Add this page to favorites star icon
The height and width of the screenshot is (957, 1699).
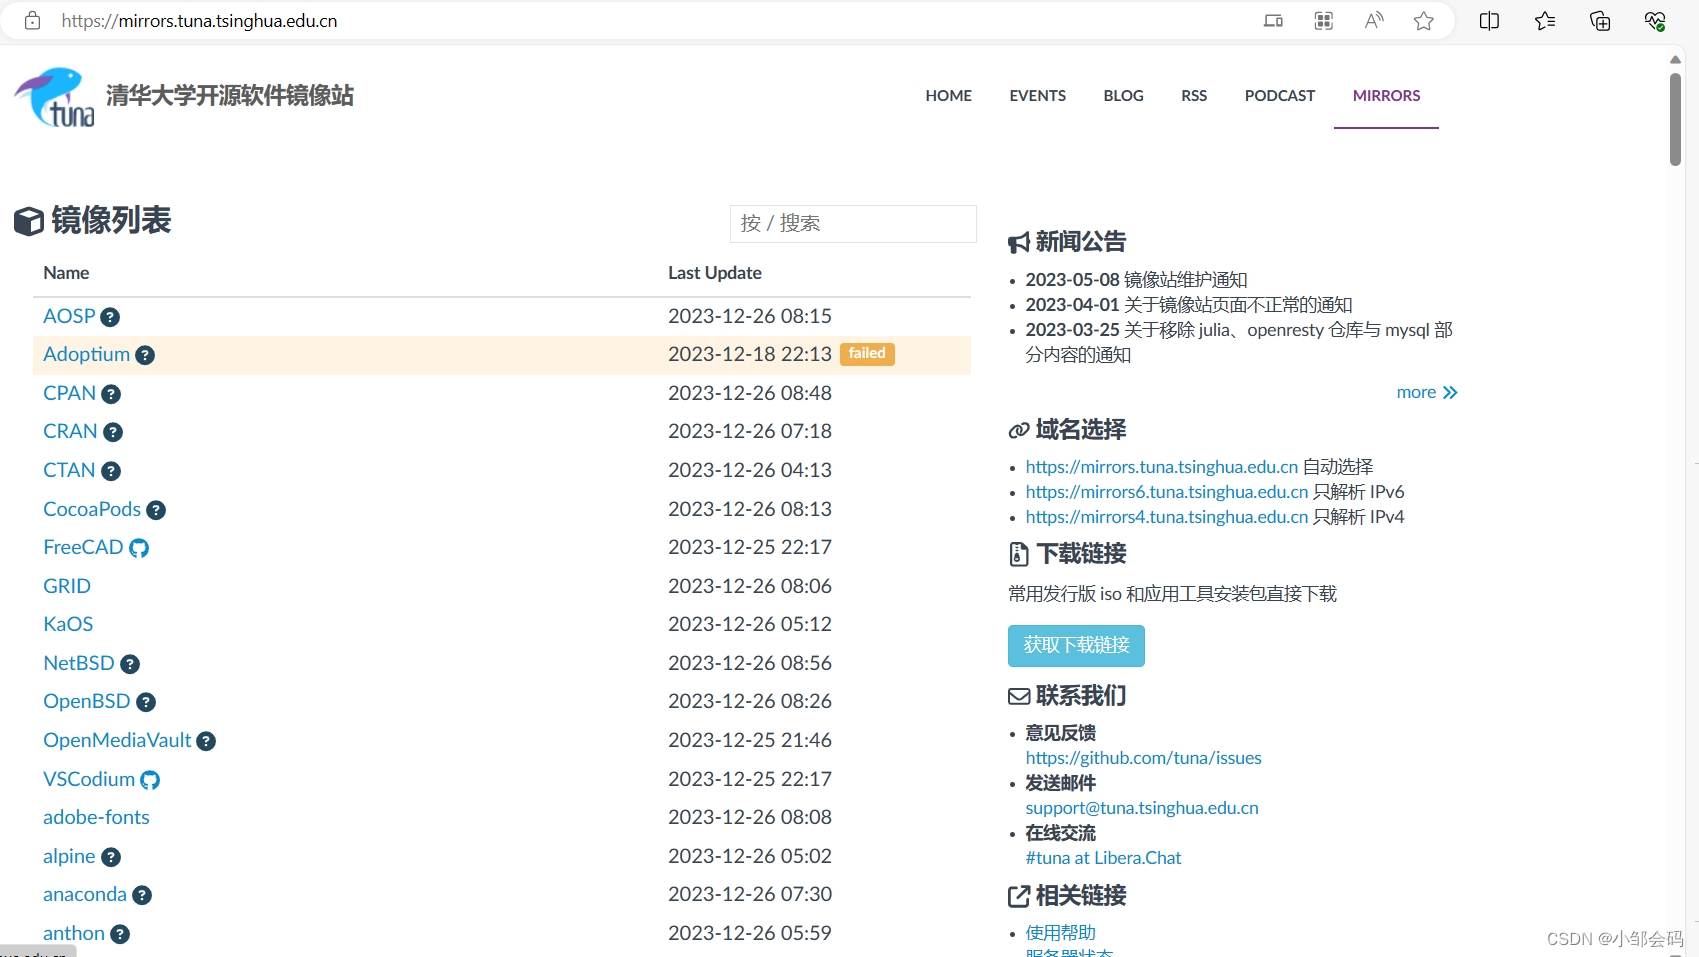click(x=1424, y=21)
